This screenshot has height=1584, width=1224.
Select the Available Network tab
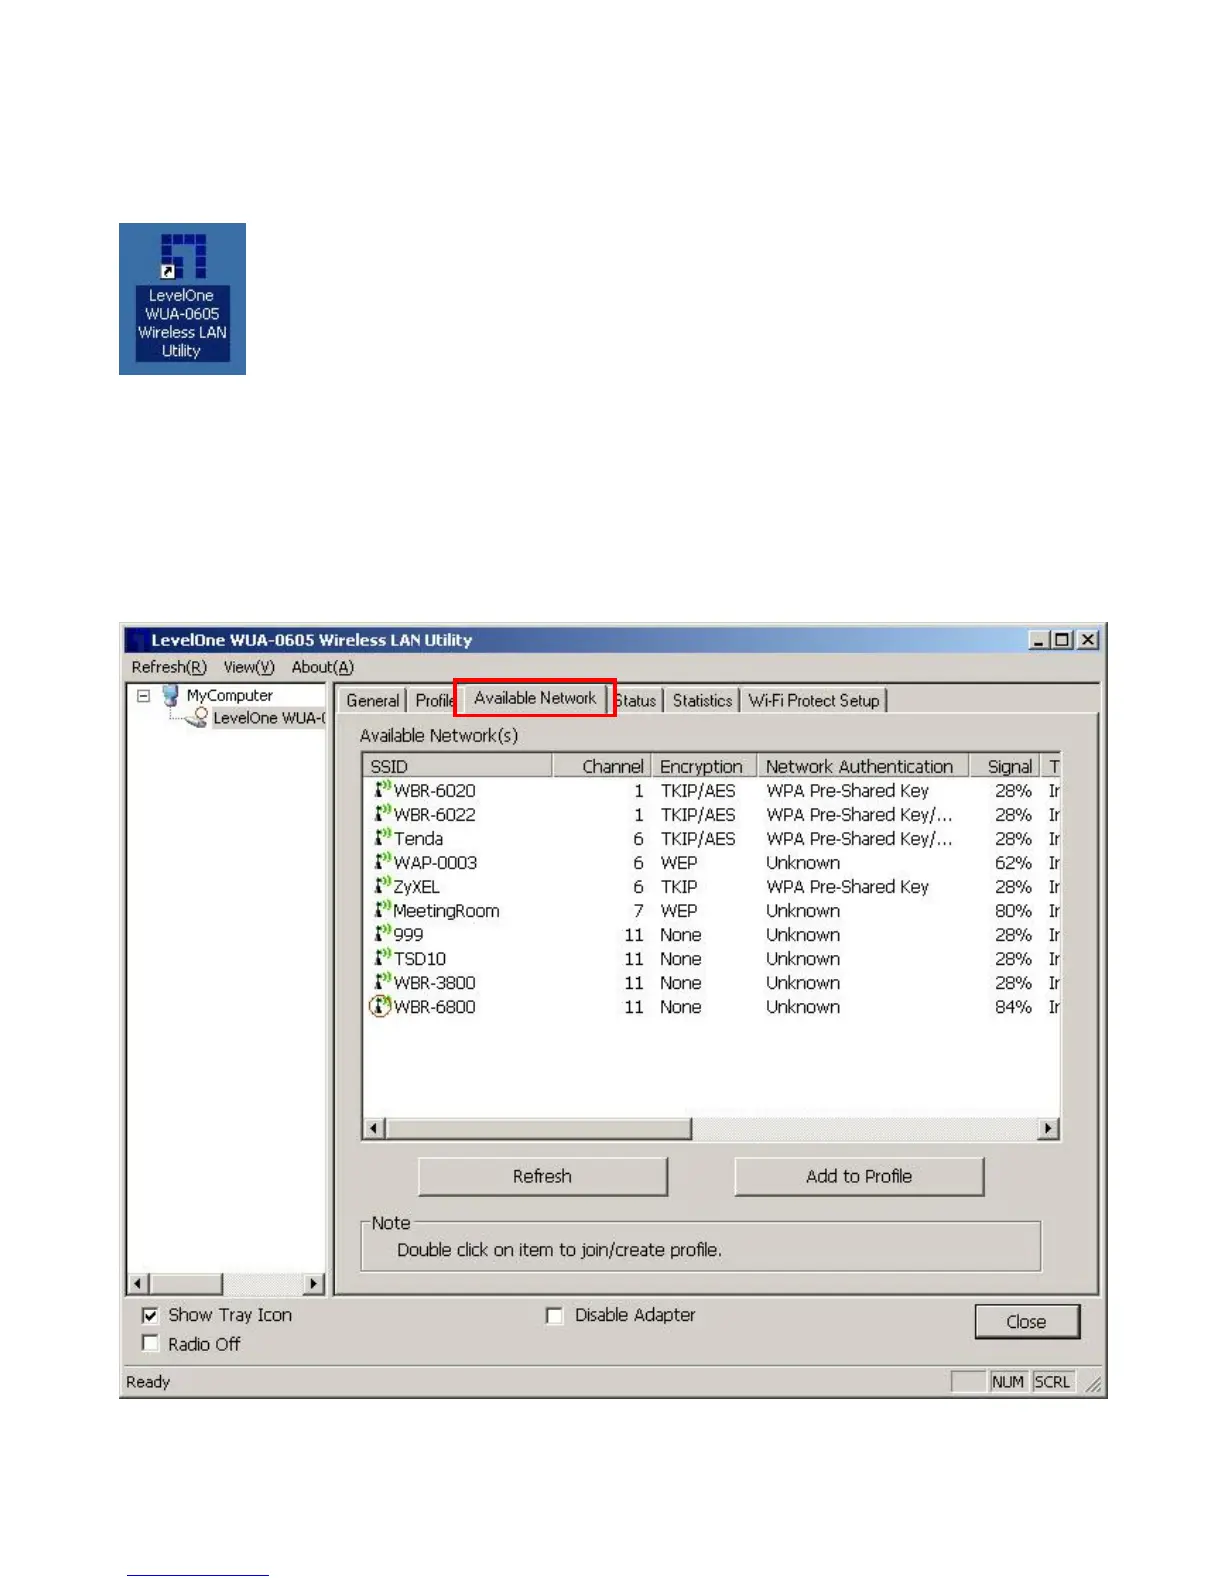(x=535, y=698)
